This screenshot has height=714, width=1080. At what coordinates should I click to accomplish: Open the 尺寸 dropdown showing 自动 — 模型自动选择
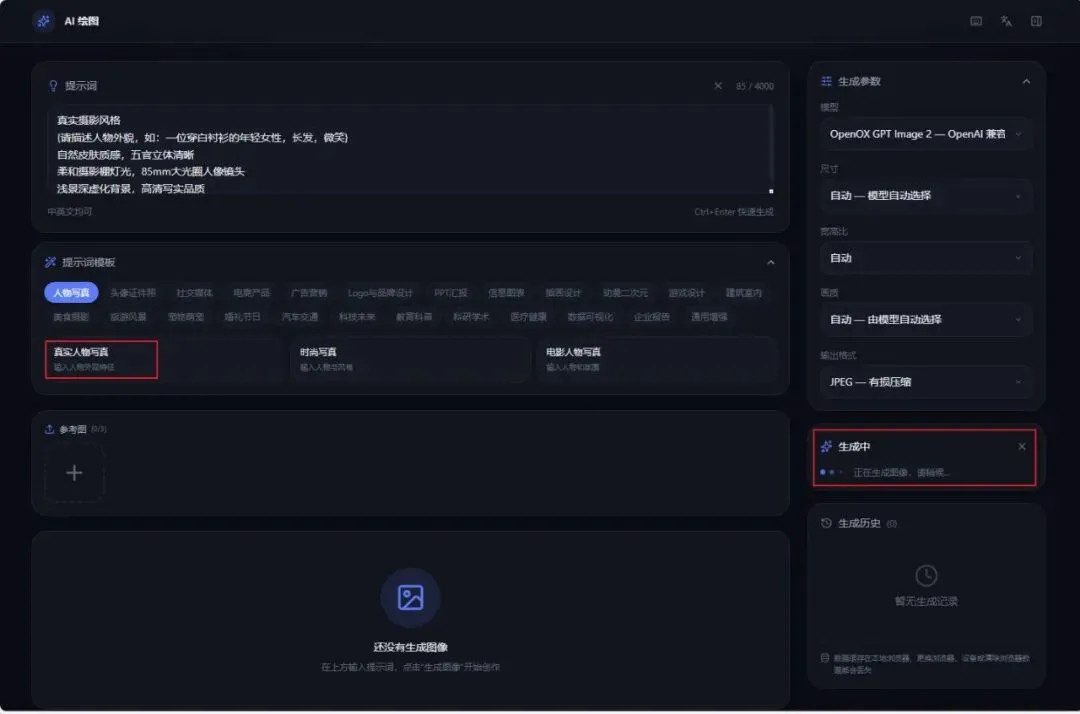click(x=926, y=196)
